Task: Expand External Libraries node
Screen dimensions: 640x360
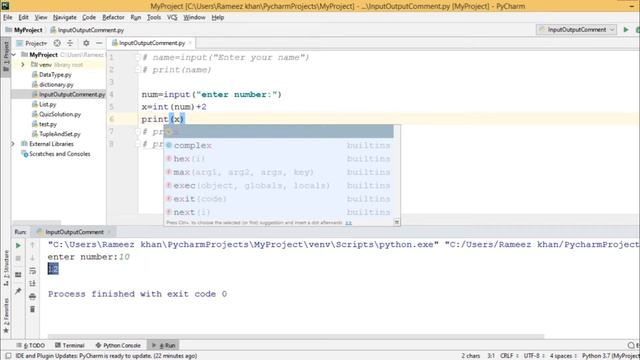Action: [x=13, y=144]
